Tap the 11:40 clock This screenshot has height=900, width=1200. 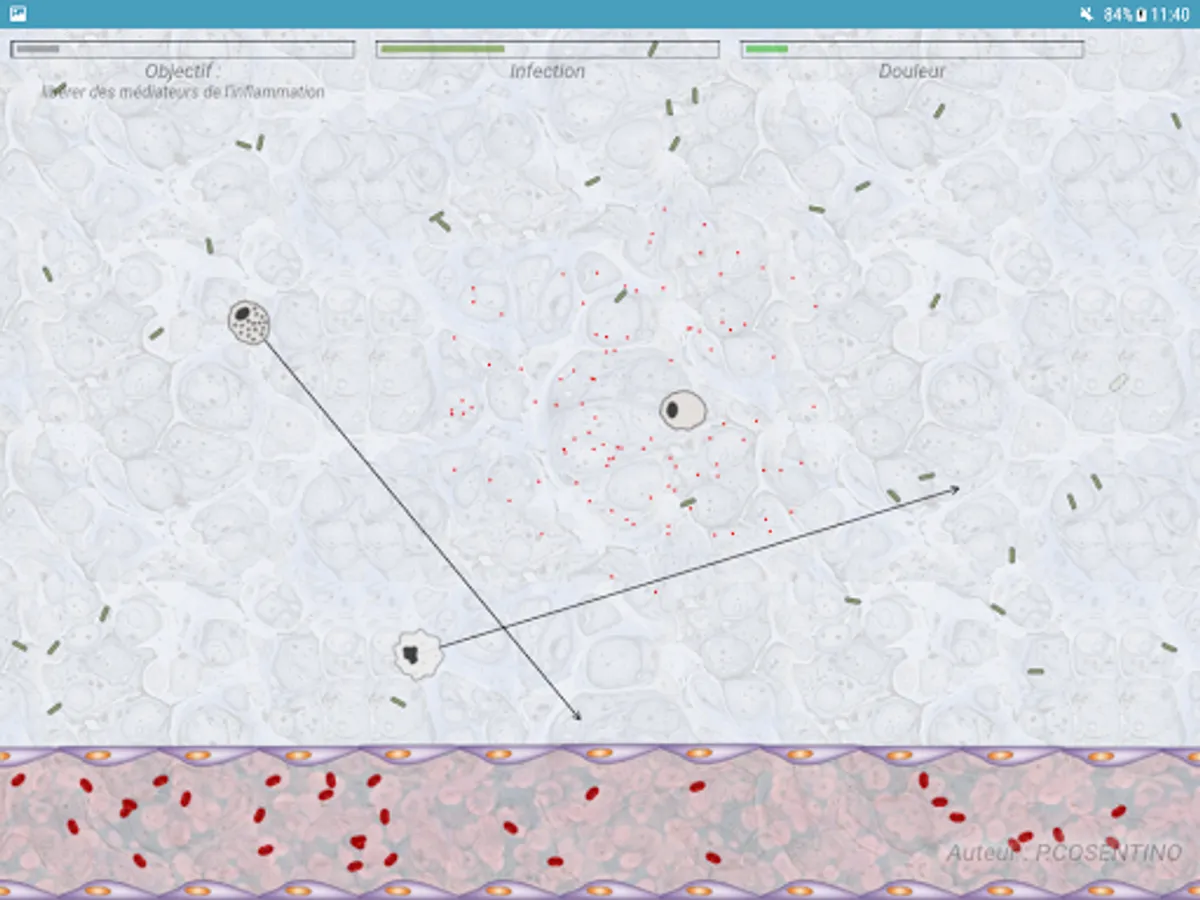coord(1170,14)
